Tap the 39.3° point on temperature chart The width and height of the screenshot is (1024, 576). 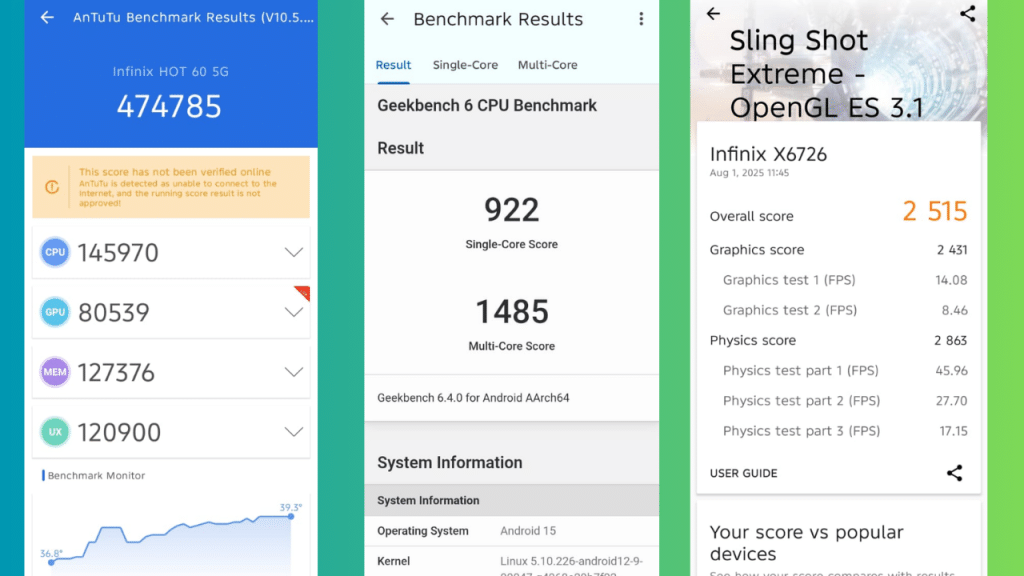tap(291, 516)
